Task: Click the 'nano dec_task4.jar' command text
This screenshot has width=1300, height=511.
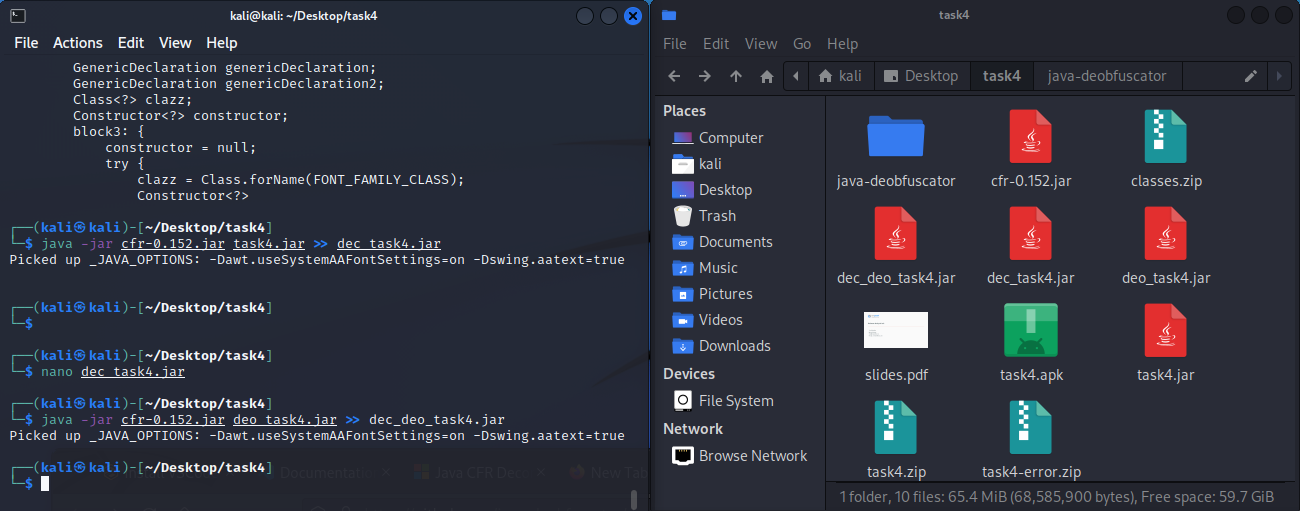Action: click(113, 372)
